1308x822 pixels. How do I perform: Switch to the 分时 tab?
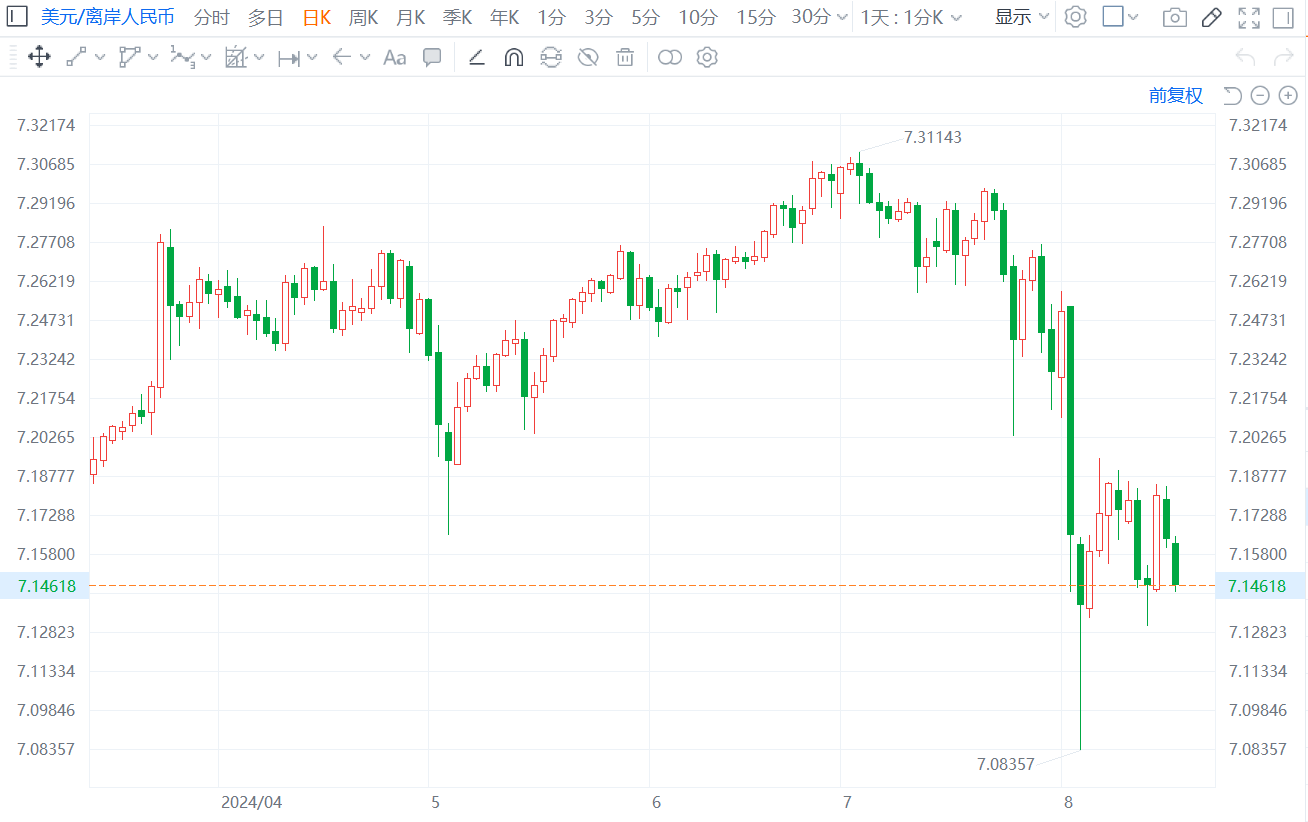pyautogui.click(x=211, y=17)
